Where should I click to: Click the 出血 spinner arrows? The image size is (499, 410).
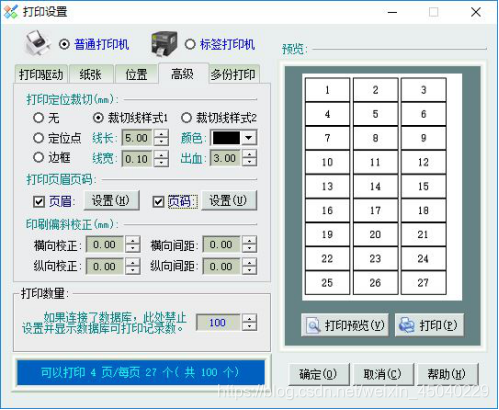tap(249, 158)
